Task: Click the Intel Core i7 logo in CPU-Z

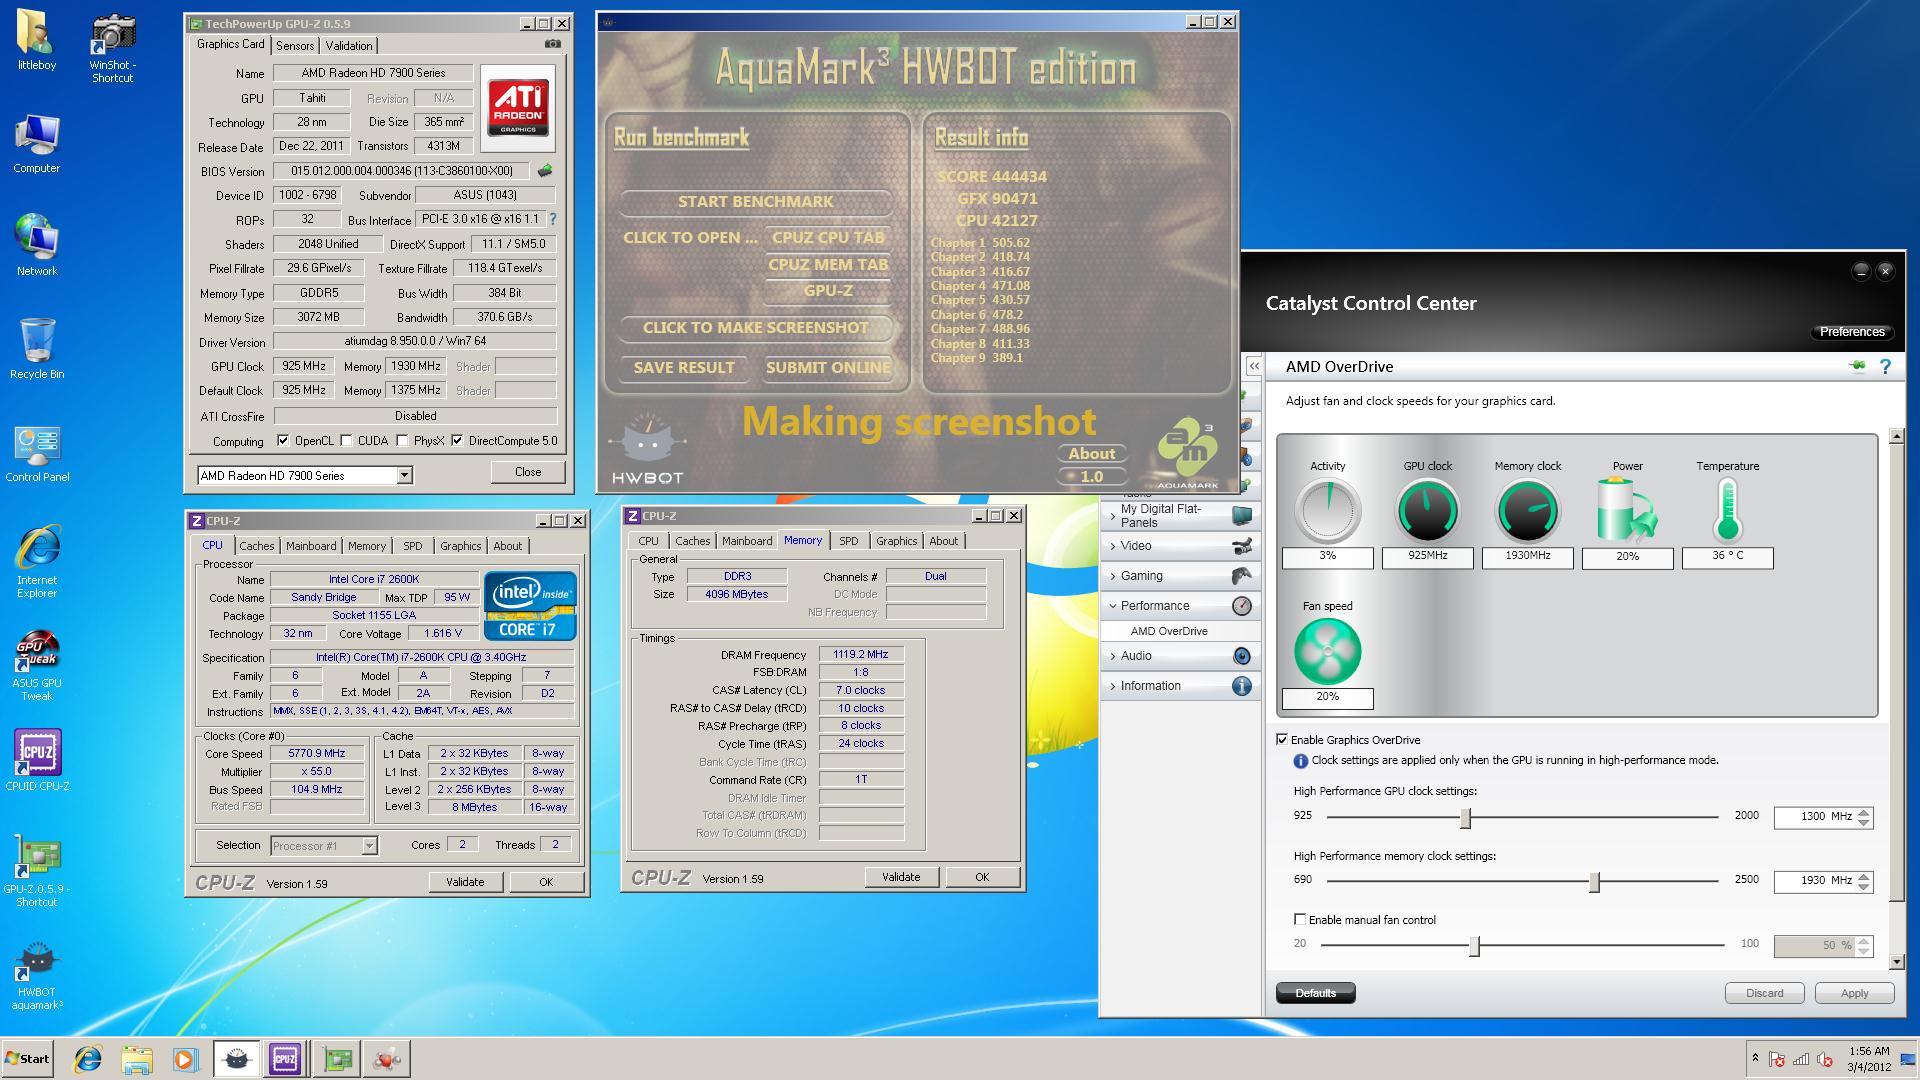Action: pos(530,606)
